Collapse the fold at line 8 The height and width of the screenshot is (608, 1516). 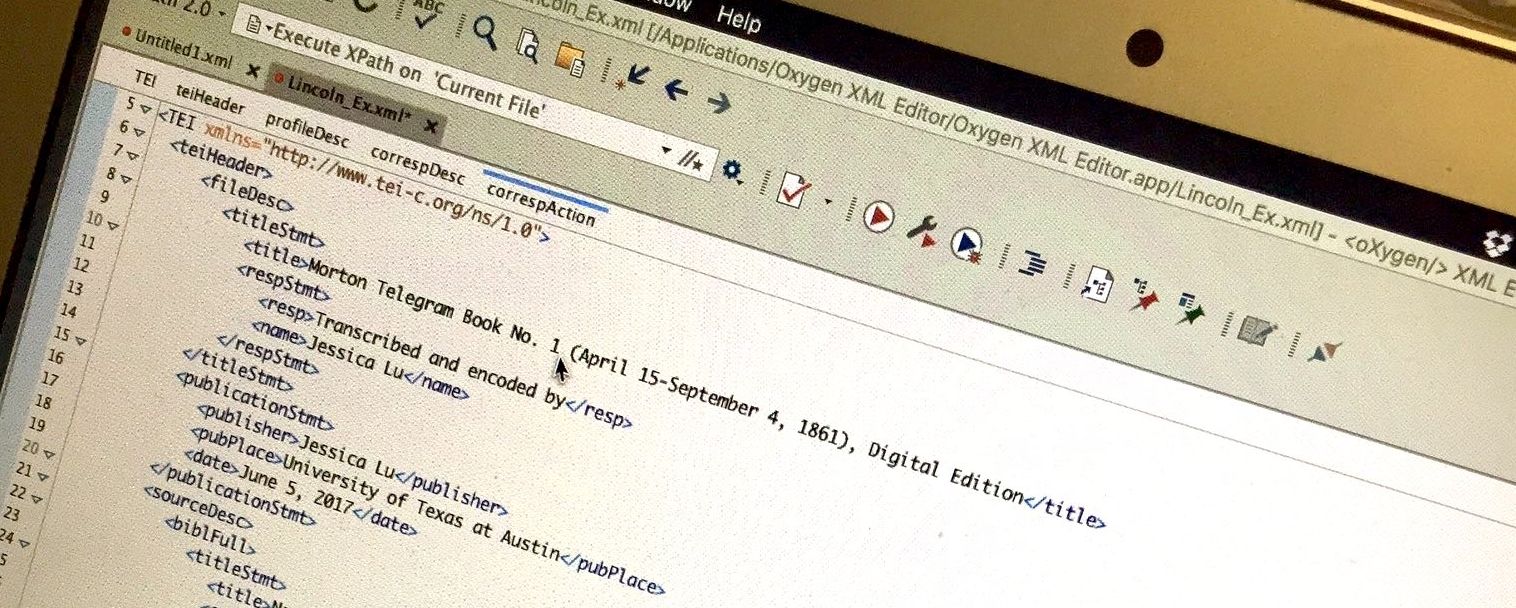[x=126, y=179]
